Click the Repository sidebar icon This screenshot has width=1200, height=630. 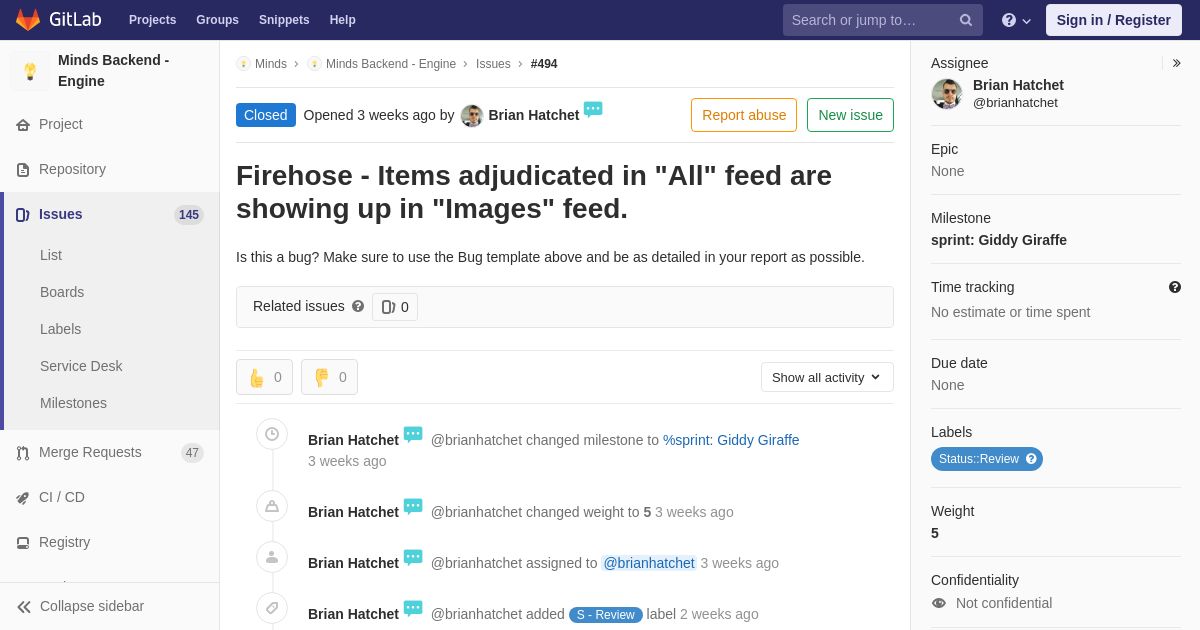[x=23, y=170]
